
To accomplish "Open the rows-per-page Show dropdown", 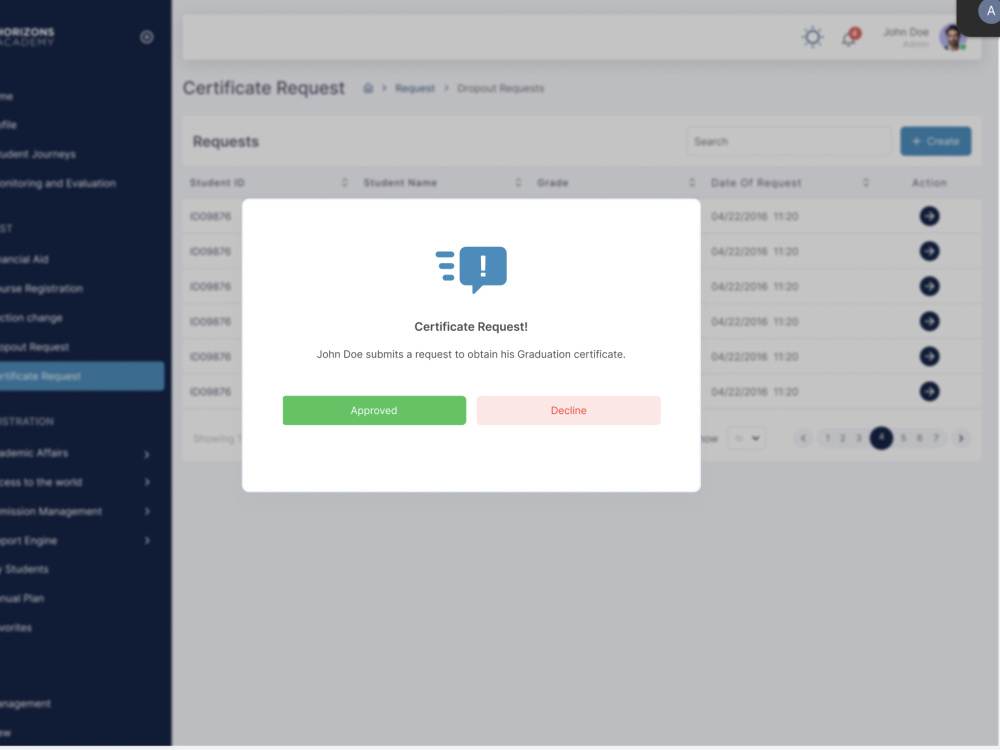I will (x=746, y=438).
